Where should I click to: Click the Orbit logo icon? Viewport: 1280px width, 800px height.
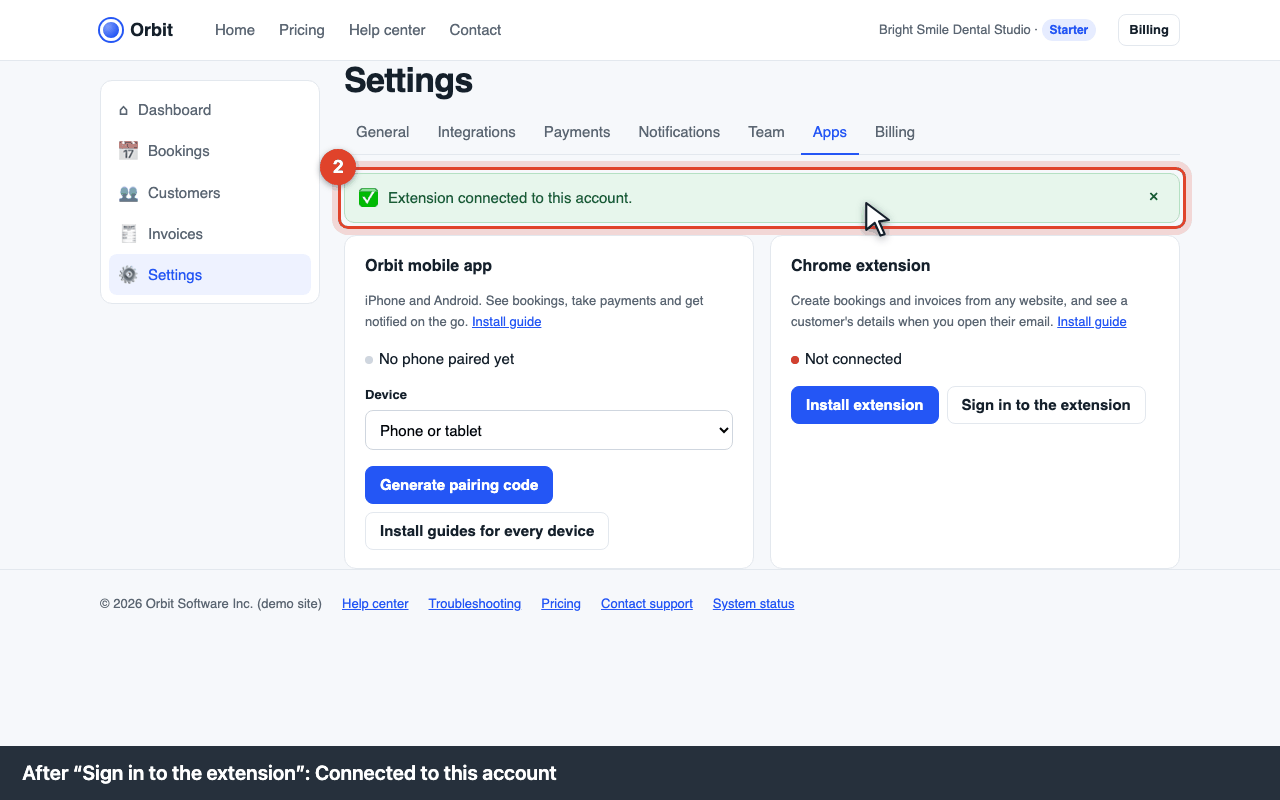point(111,30)
